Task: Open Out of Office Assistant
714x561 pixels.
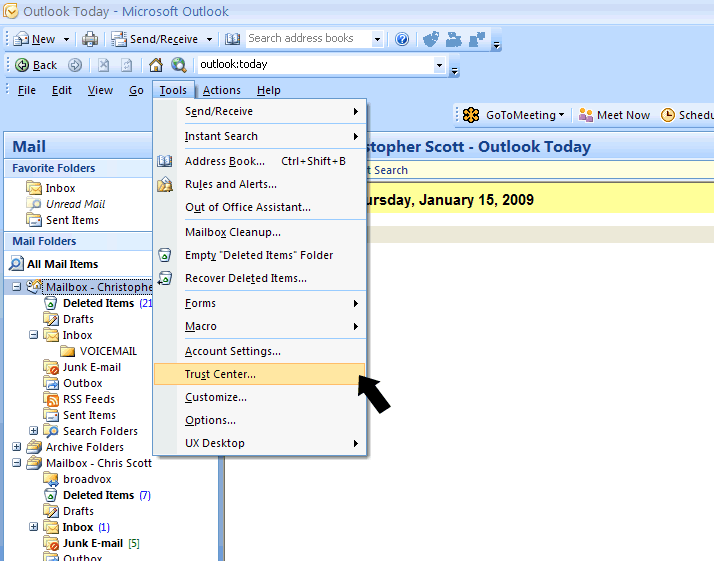Action: [260, 207]
